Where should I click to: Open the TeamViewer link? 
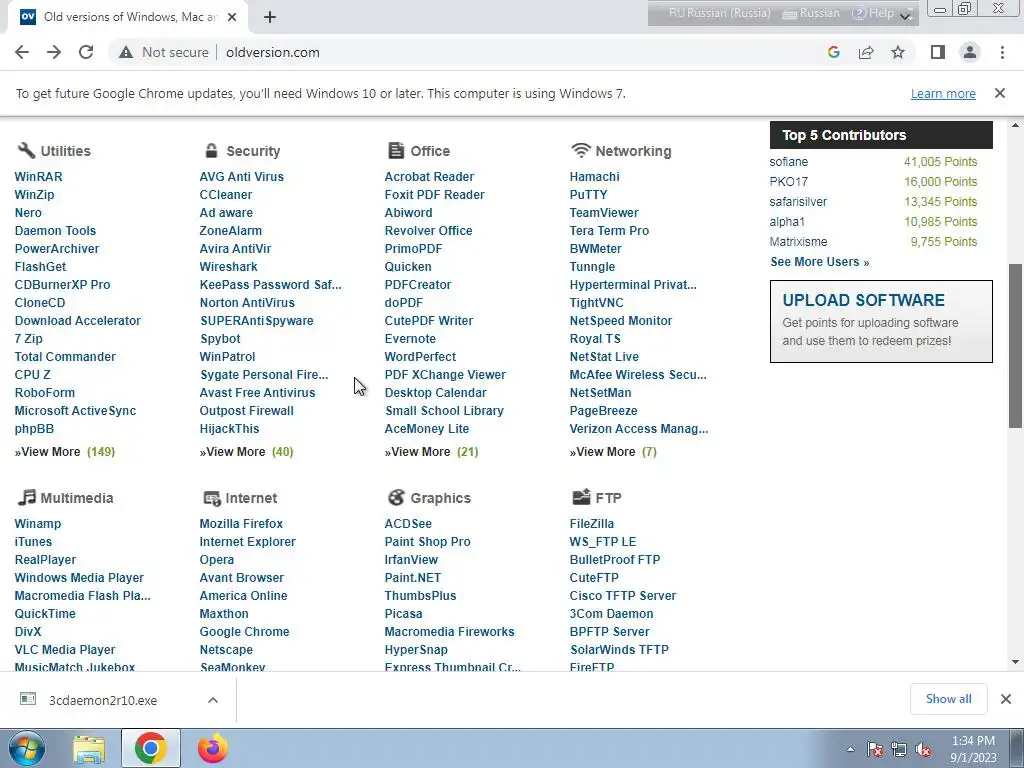tap(604, 212)
